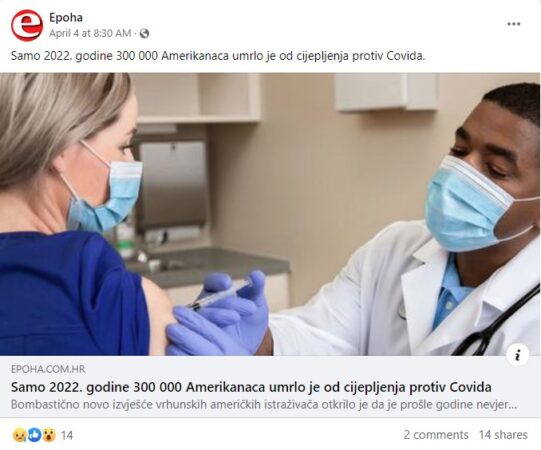Click the masked woman in the preview photo
This screenshot has height=450, width=541.
click(x=72, y=214)
